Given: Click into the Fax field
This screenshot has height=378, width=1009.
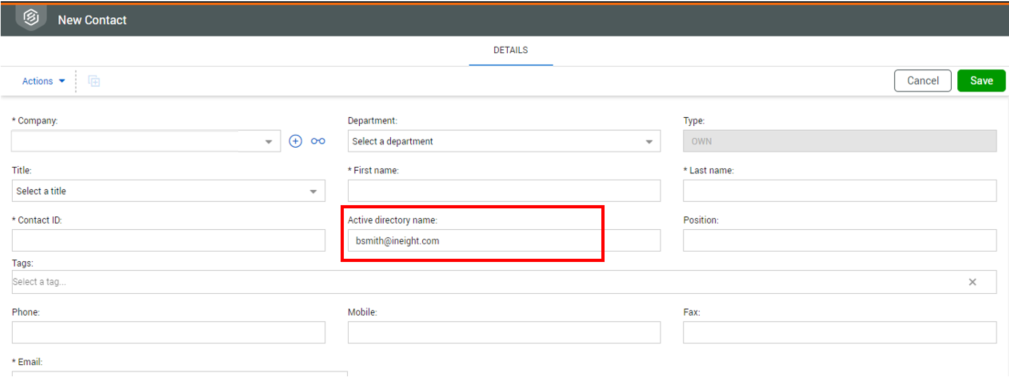Looking at the screenshot, I should (x=840, y=332).
